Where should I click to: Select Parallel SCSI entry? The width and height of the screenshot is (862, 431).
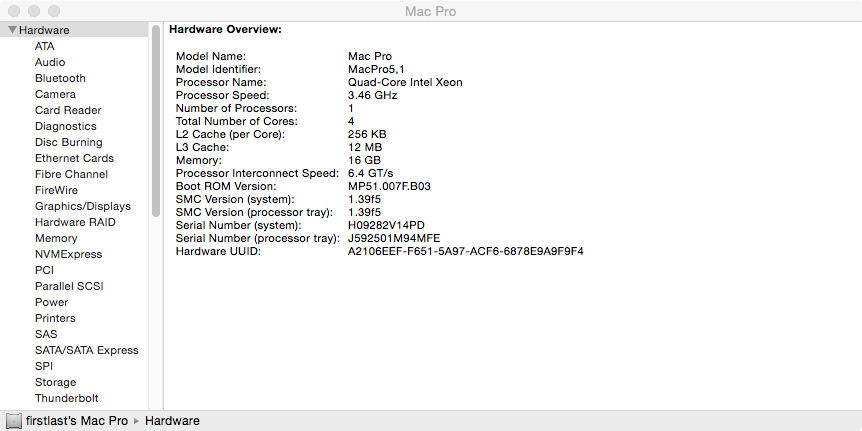click(x=69, y=286)
